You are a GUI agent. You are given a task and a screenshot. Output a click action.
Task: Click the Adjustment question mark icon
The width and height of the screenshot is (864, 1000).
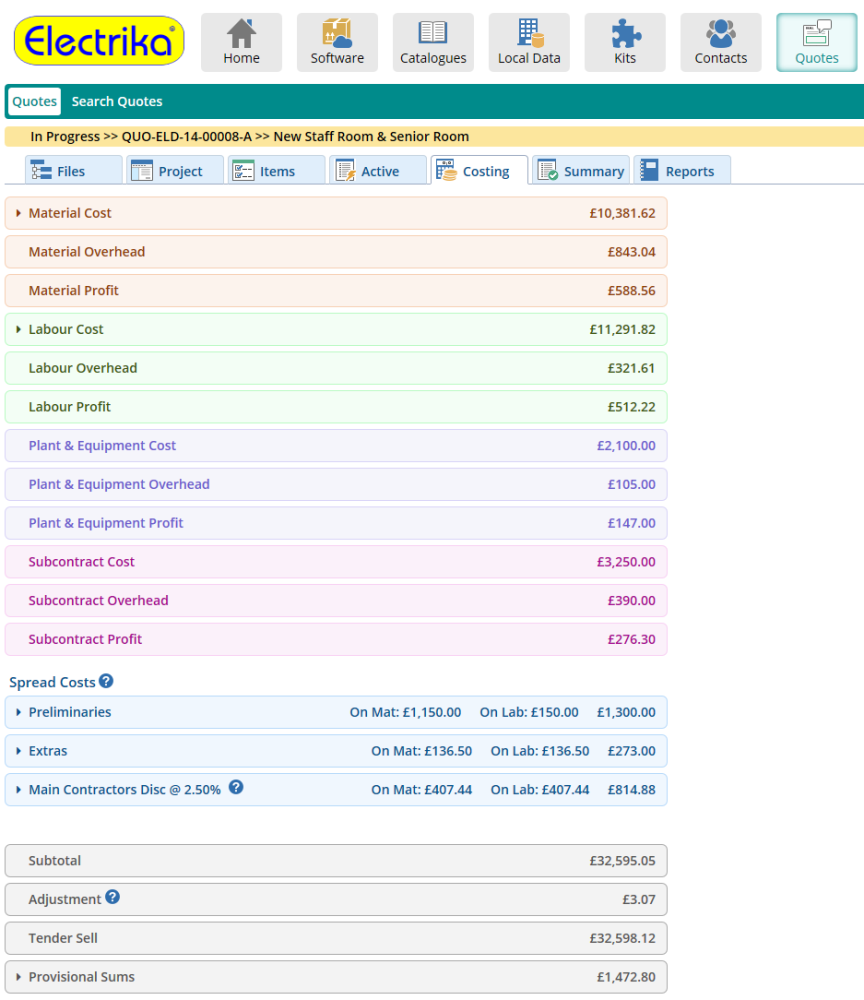click(112, 897)
